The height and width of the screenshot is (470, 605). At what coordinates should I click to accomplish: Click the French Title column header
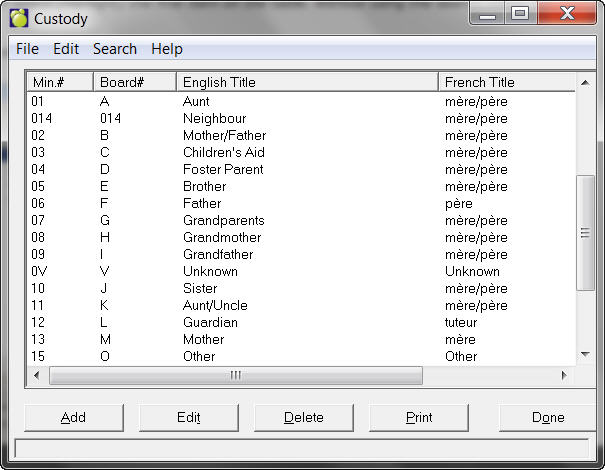tap(506, 82)
